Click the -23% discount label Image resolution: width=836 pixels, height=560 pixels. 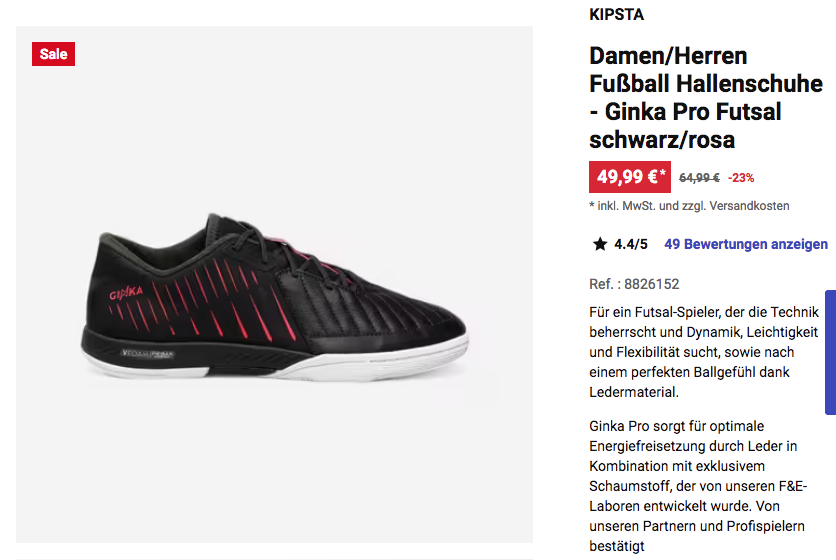741,178
